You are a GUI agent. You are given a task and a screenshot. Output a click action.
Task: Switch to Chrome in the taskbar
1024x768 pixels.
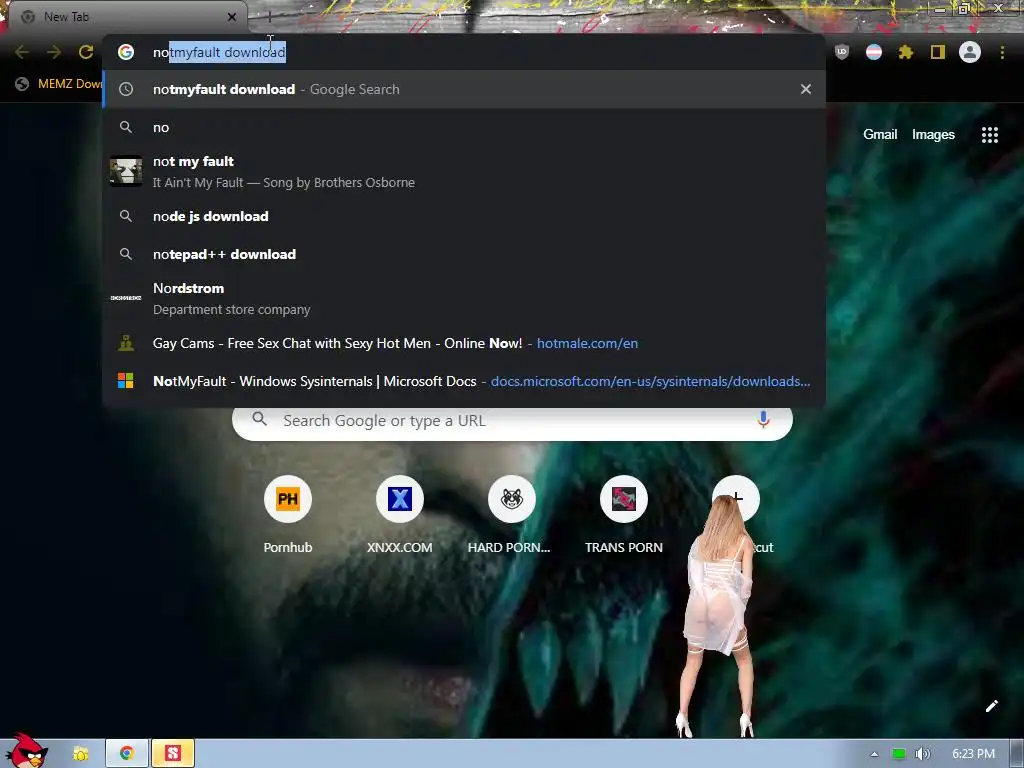[127, 754]
